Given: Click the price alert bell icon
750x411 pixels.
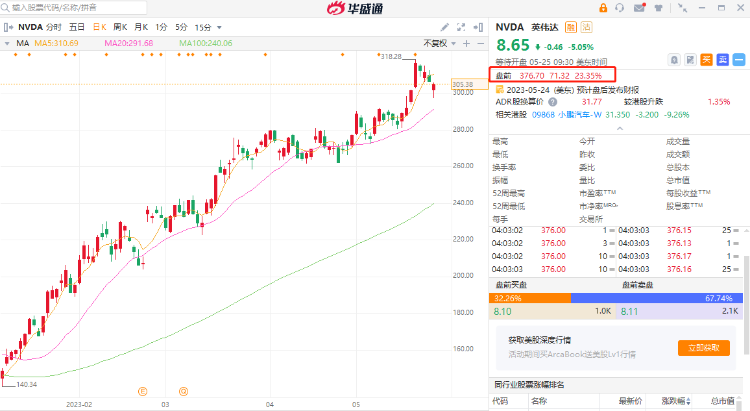Looking at the screenshot, I should tap(674, 60).
